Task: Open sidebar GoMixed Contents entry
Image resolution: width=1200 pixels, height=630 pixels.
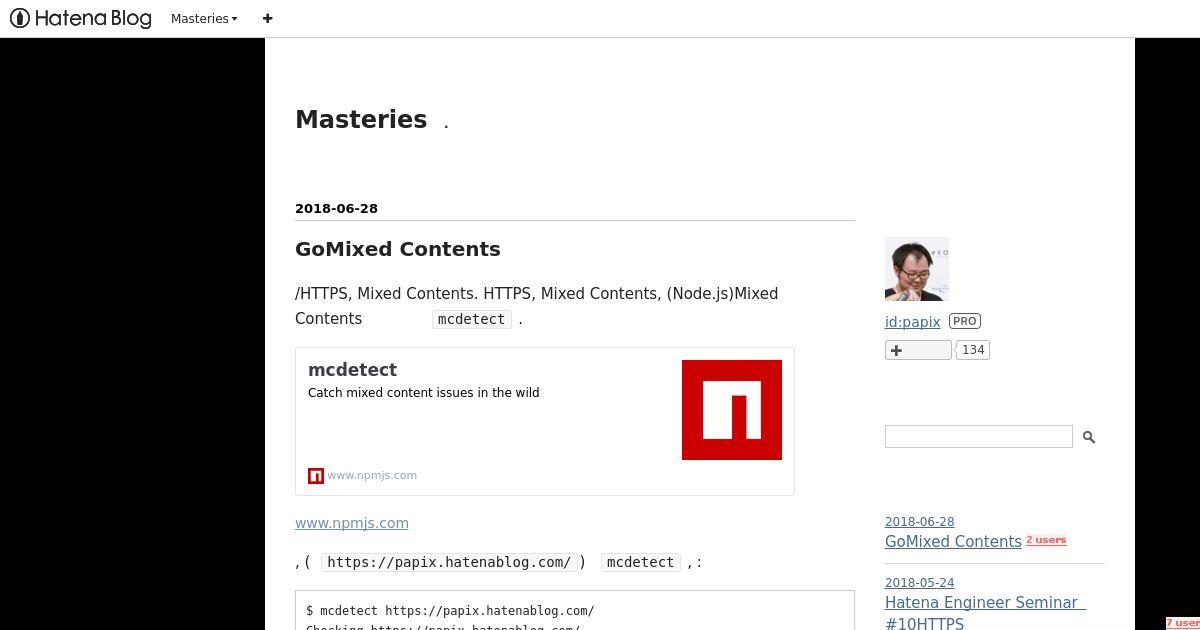Action: click(953, 542)
